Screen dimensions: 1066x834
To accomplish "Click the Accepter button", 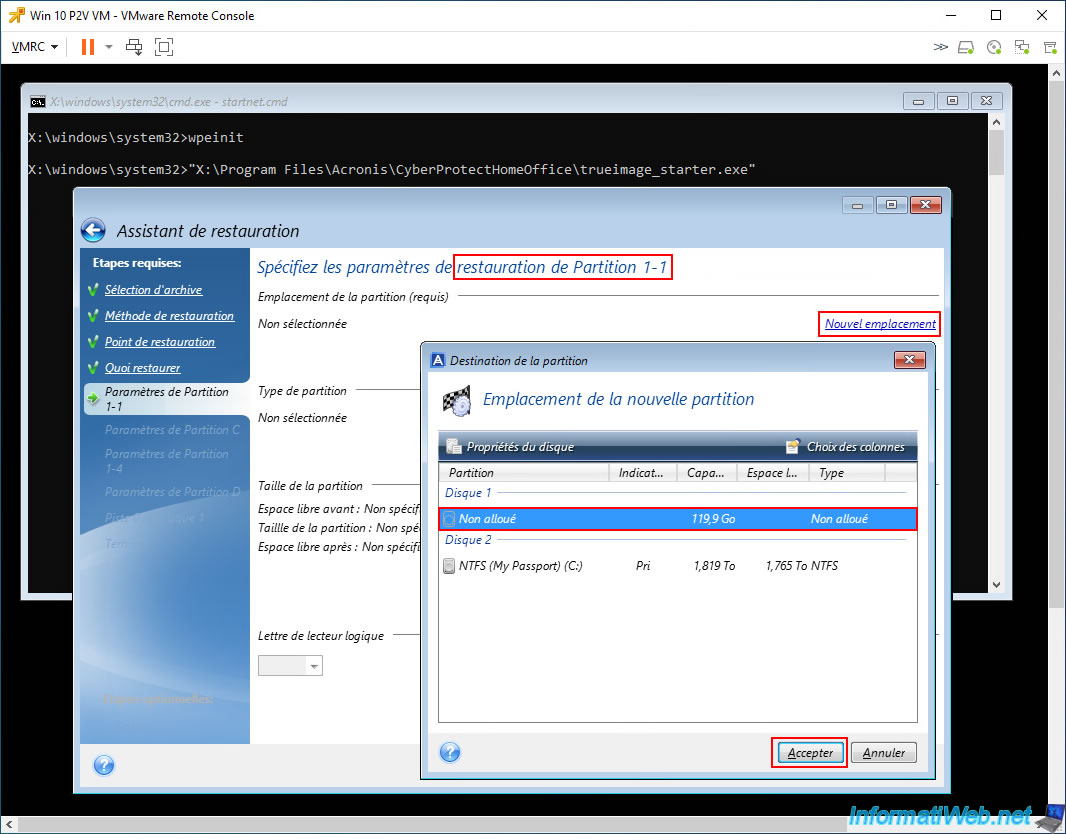I will pyautogui.click(x=810, y=752).
